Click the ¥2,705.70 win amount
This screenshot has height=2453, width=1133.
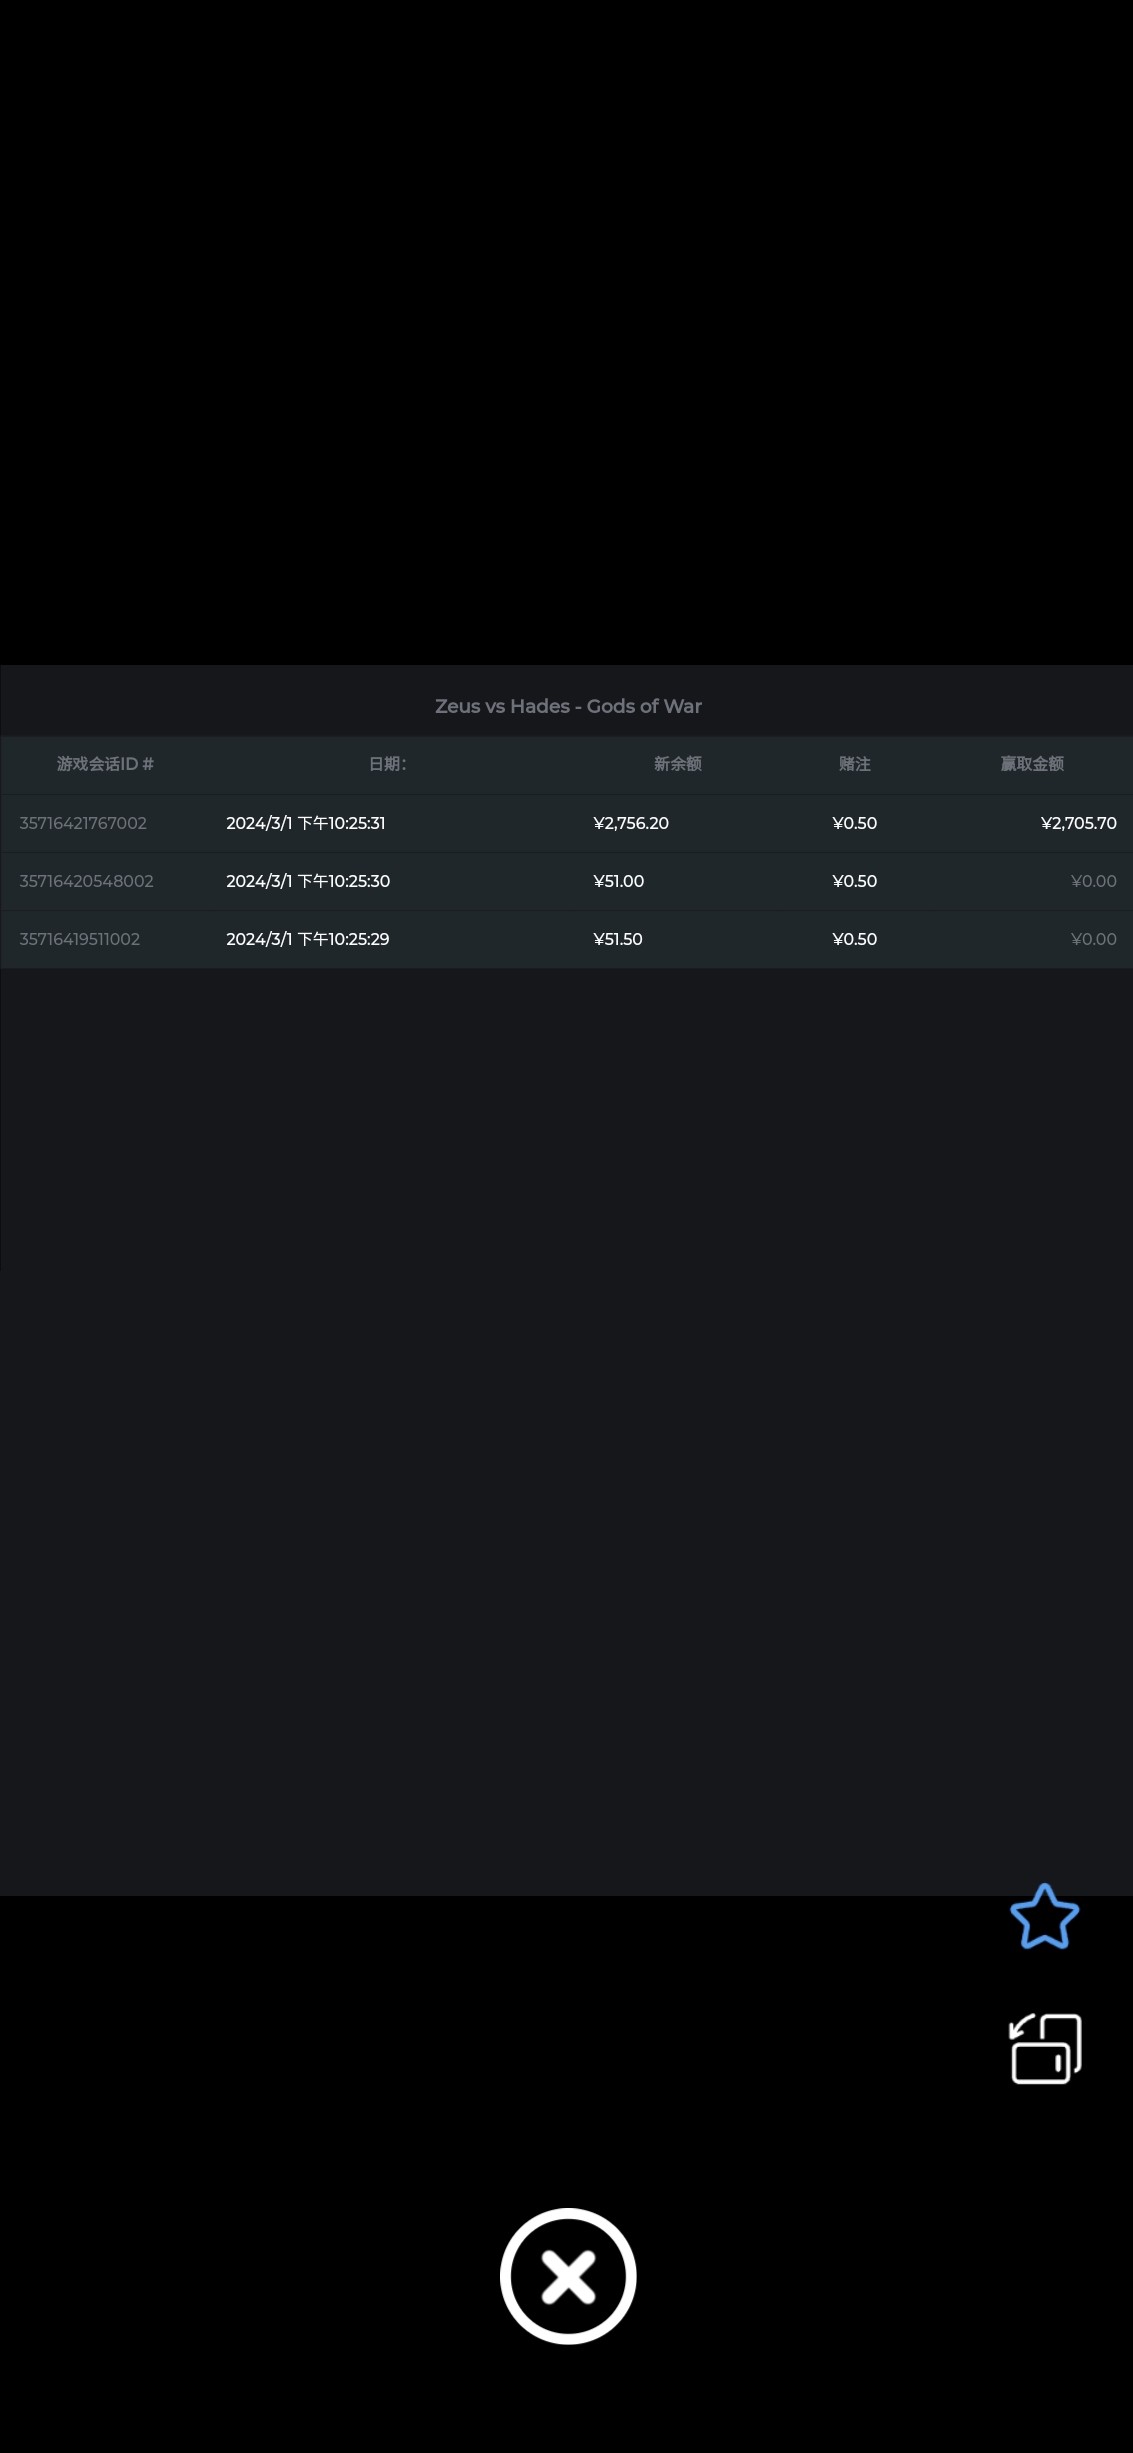pyautogui.click(x=1078, y=823)
